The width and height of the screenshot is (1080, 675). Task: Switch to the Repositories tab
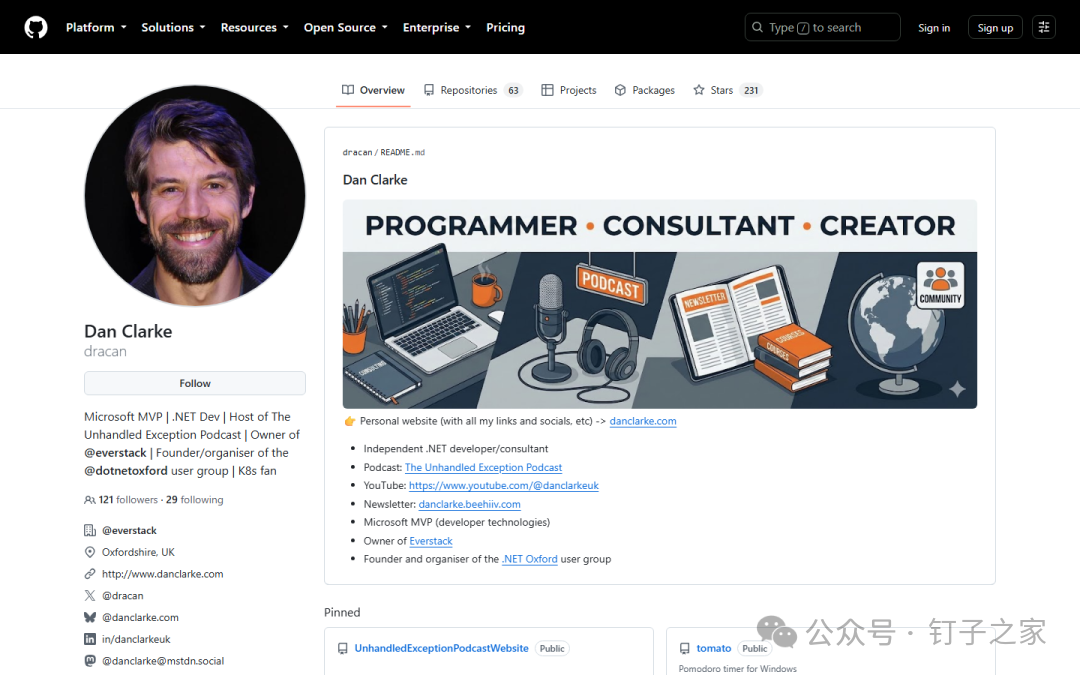pyautogui.click(x=472, y=90)
